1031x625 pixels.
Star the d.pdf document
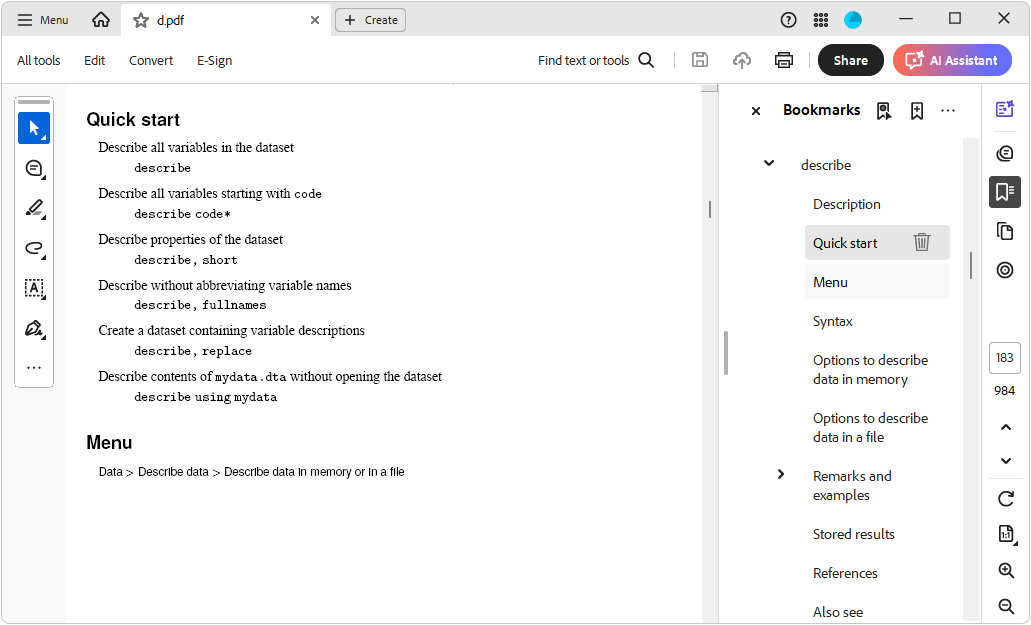141,20
